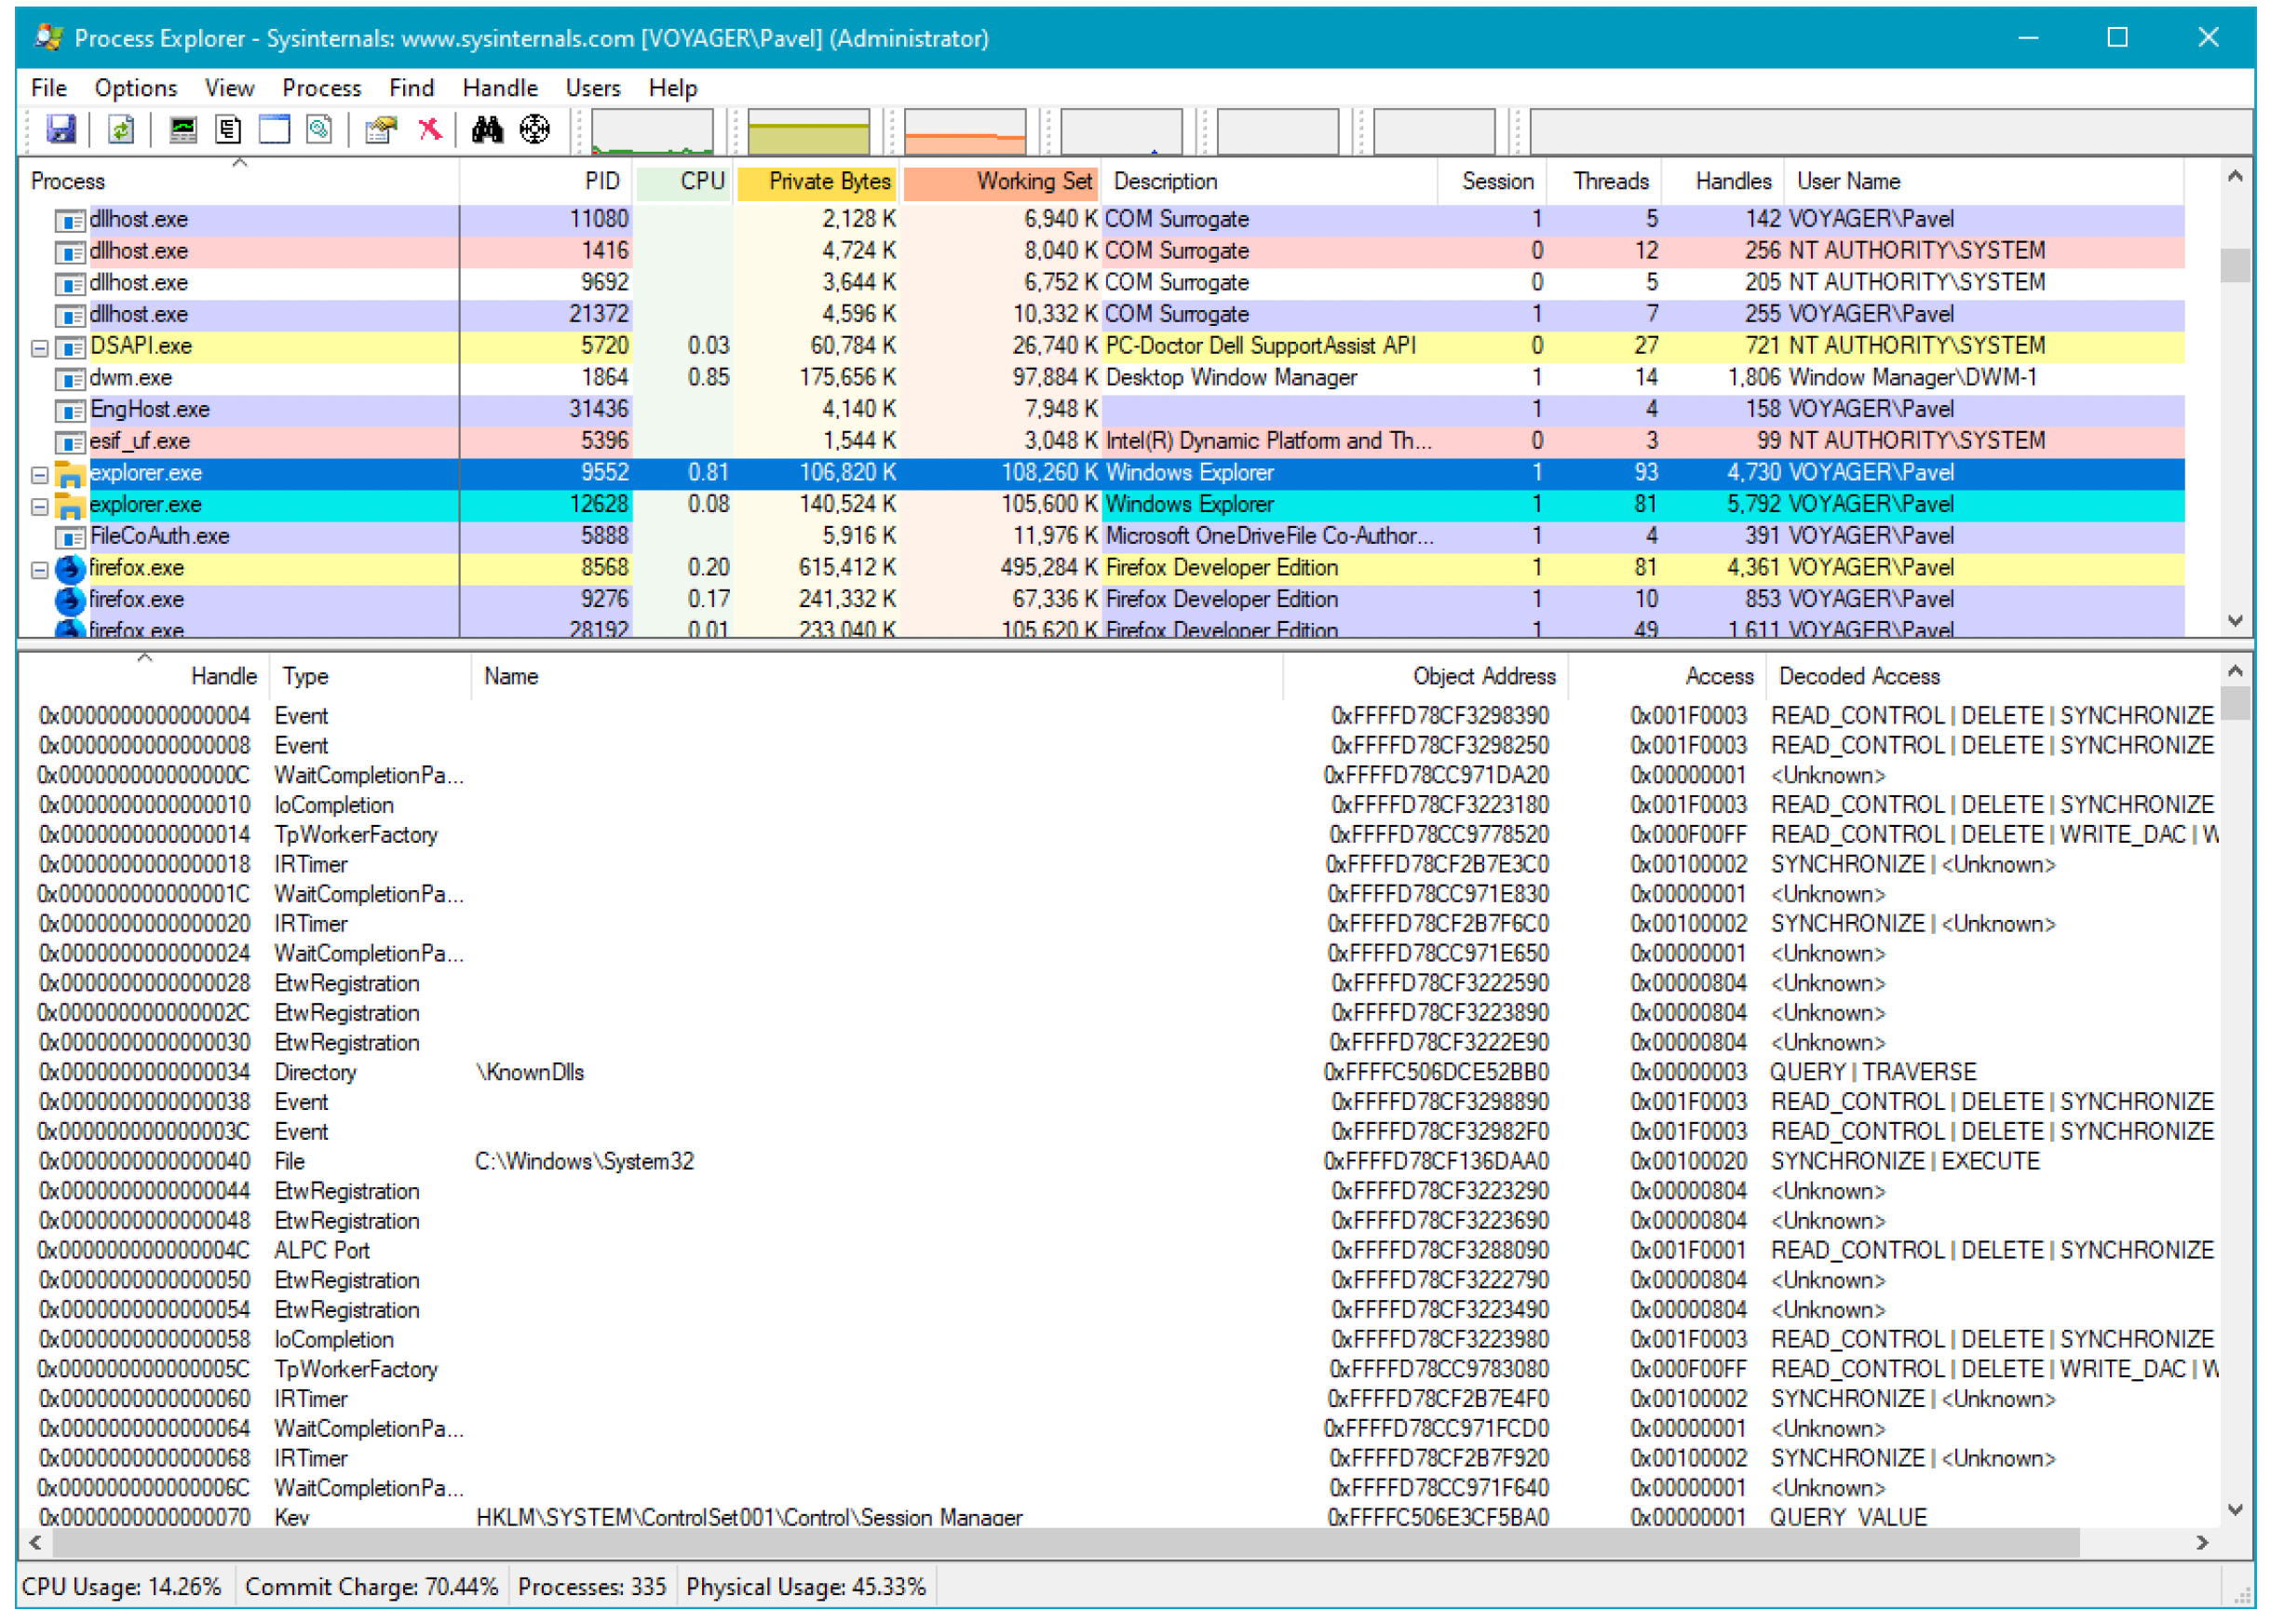Viewport: 2270px width, 1624px height.
Task: Open the Users menu
Action: pyautogui.click(x=593, y=88)
